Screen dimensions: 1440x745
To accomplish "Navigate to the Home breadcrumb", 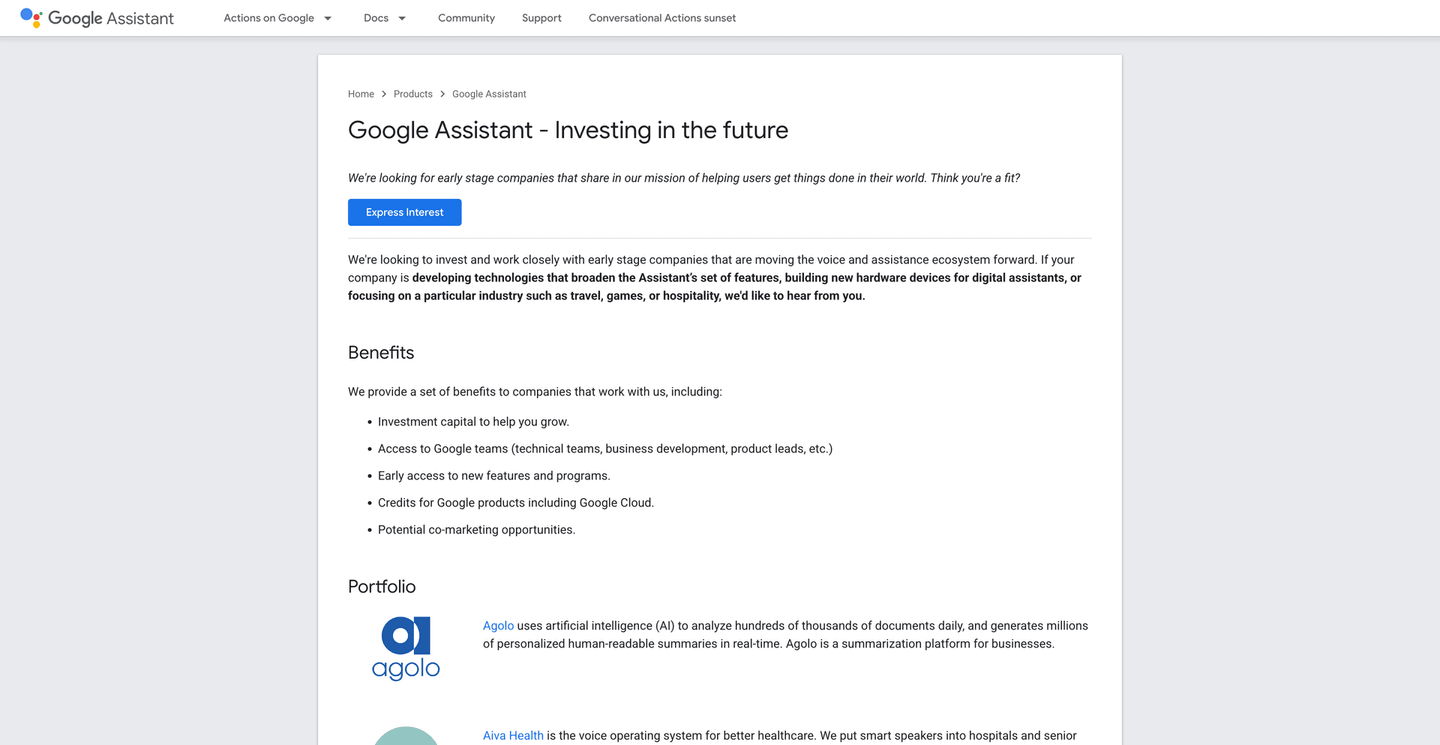I will pyautogui.click(x=361, y=93).
